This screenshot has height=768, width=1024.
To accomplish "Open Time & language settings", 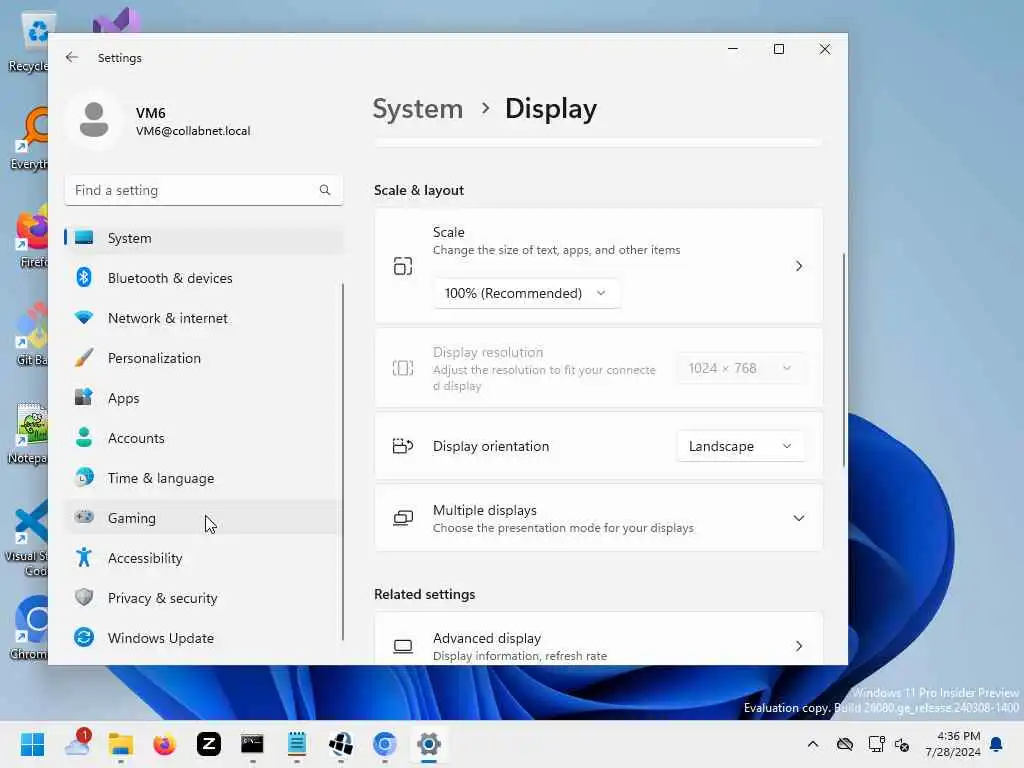I will coord(204,478).
